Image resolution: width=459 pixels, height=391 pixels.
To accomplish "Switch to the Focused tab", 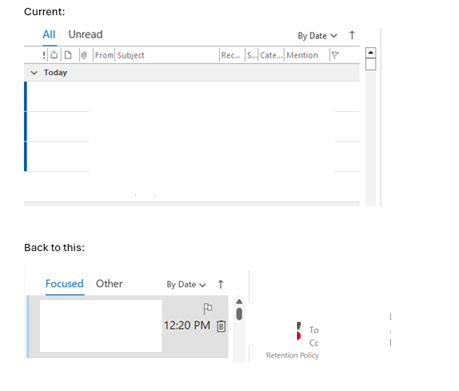I will [64, 284].
